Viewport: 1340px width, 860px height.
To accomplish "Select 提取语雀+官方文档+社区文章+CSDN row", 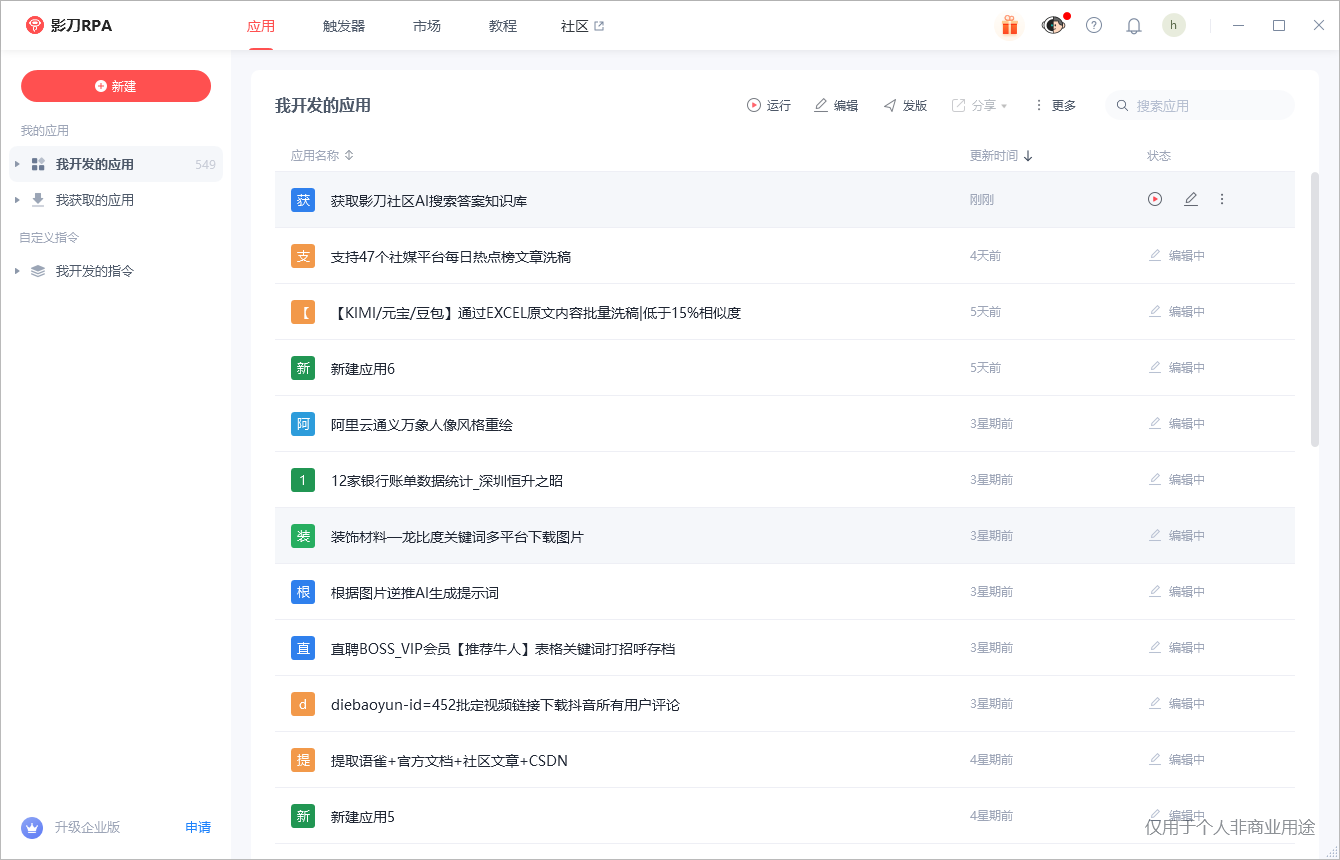I will point(785,760).
